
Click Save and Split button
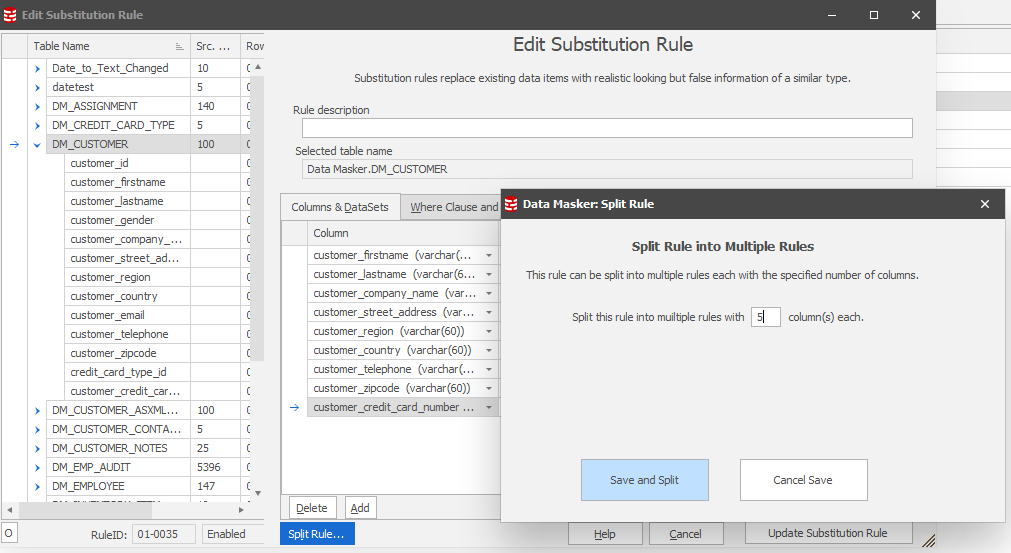pos(644,480)
